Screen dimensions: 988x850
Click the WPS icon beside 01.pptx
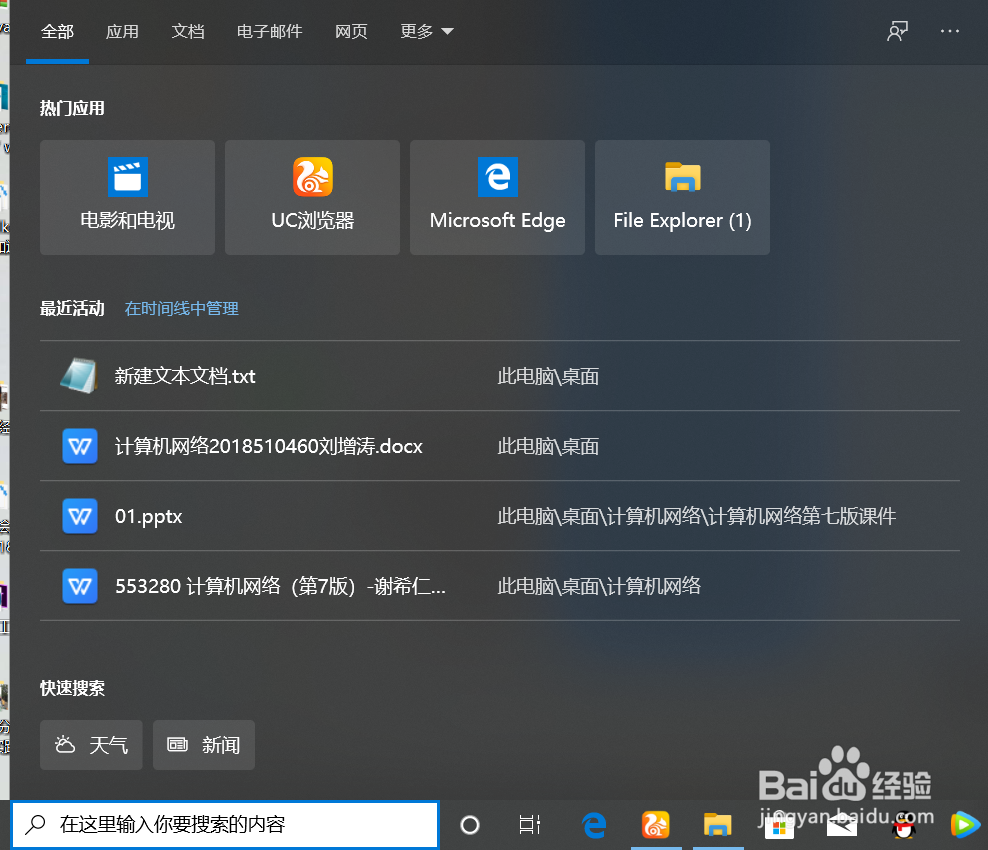[80, 516]
